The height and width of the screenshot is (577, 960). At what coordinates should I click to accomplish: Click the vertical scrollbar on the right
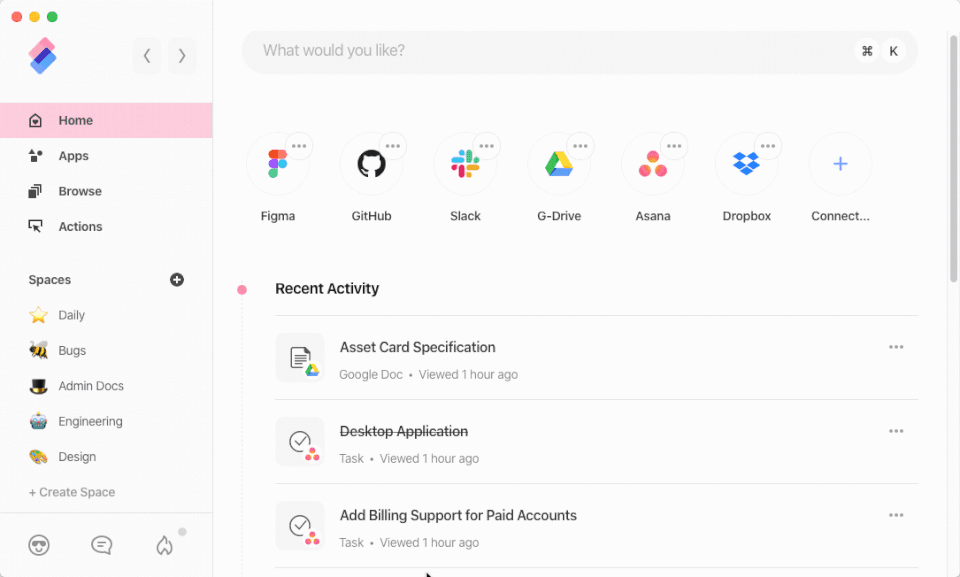tap(953, 159)
